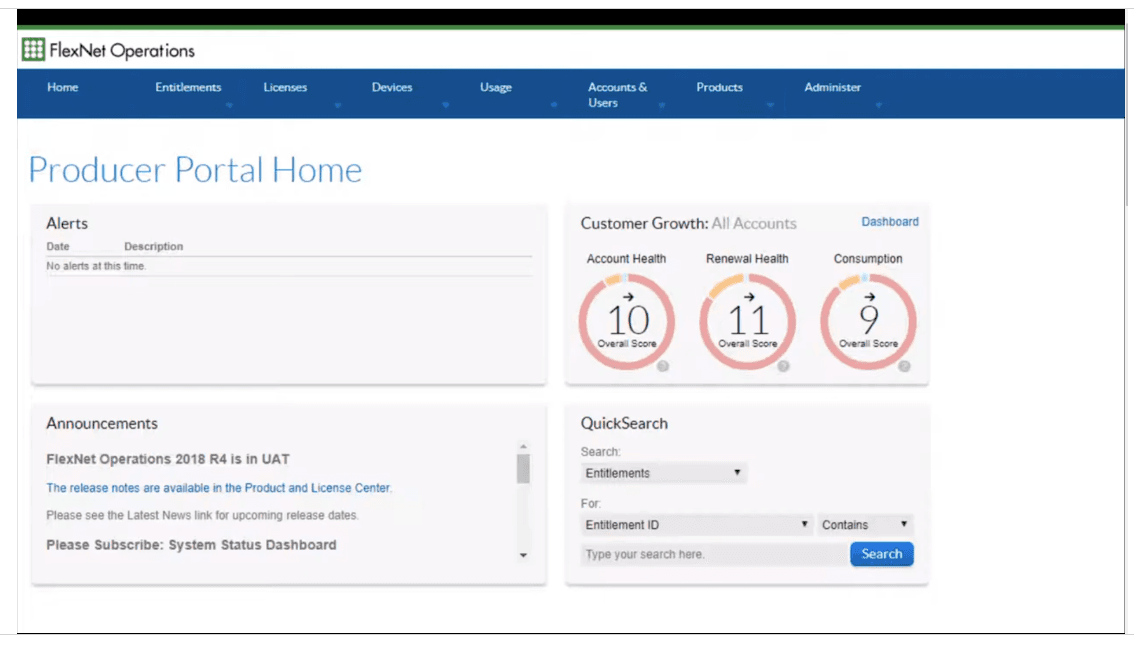Click the Consumption help question icon
This screenshot has height=646, width=1134.
pyautogui.click(x=904, y=366)
